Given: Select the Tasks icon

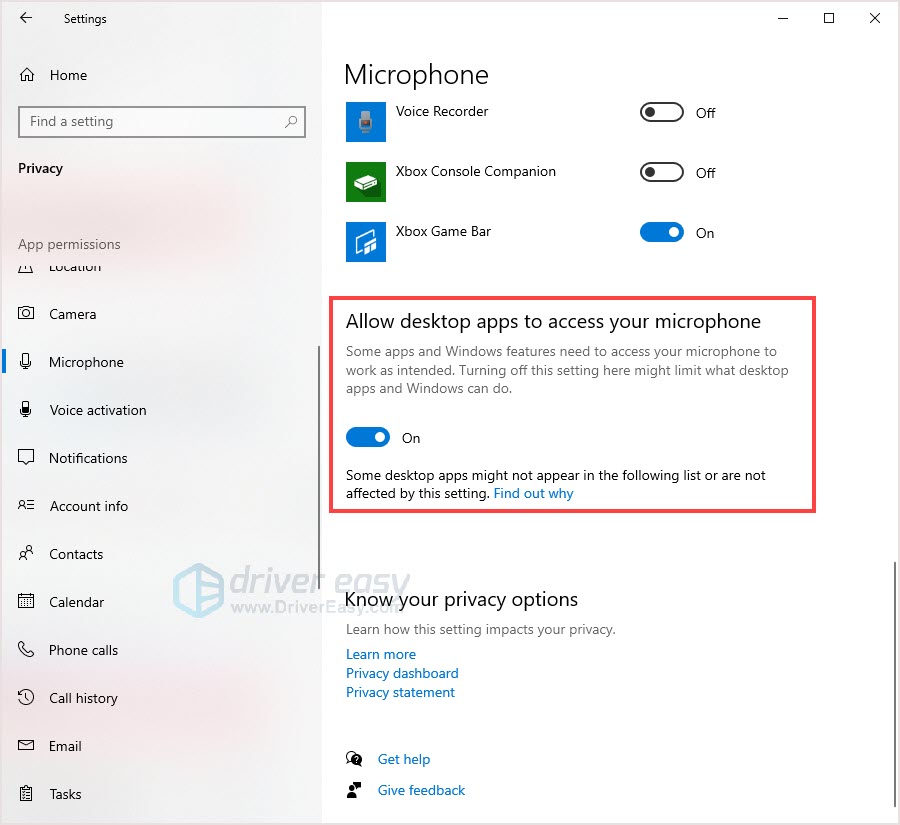Looking at the screenshot, I should coord(26,793).
